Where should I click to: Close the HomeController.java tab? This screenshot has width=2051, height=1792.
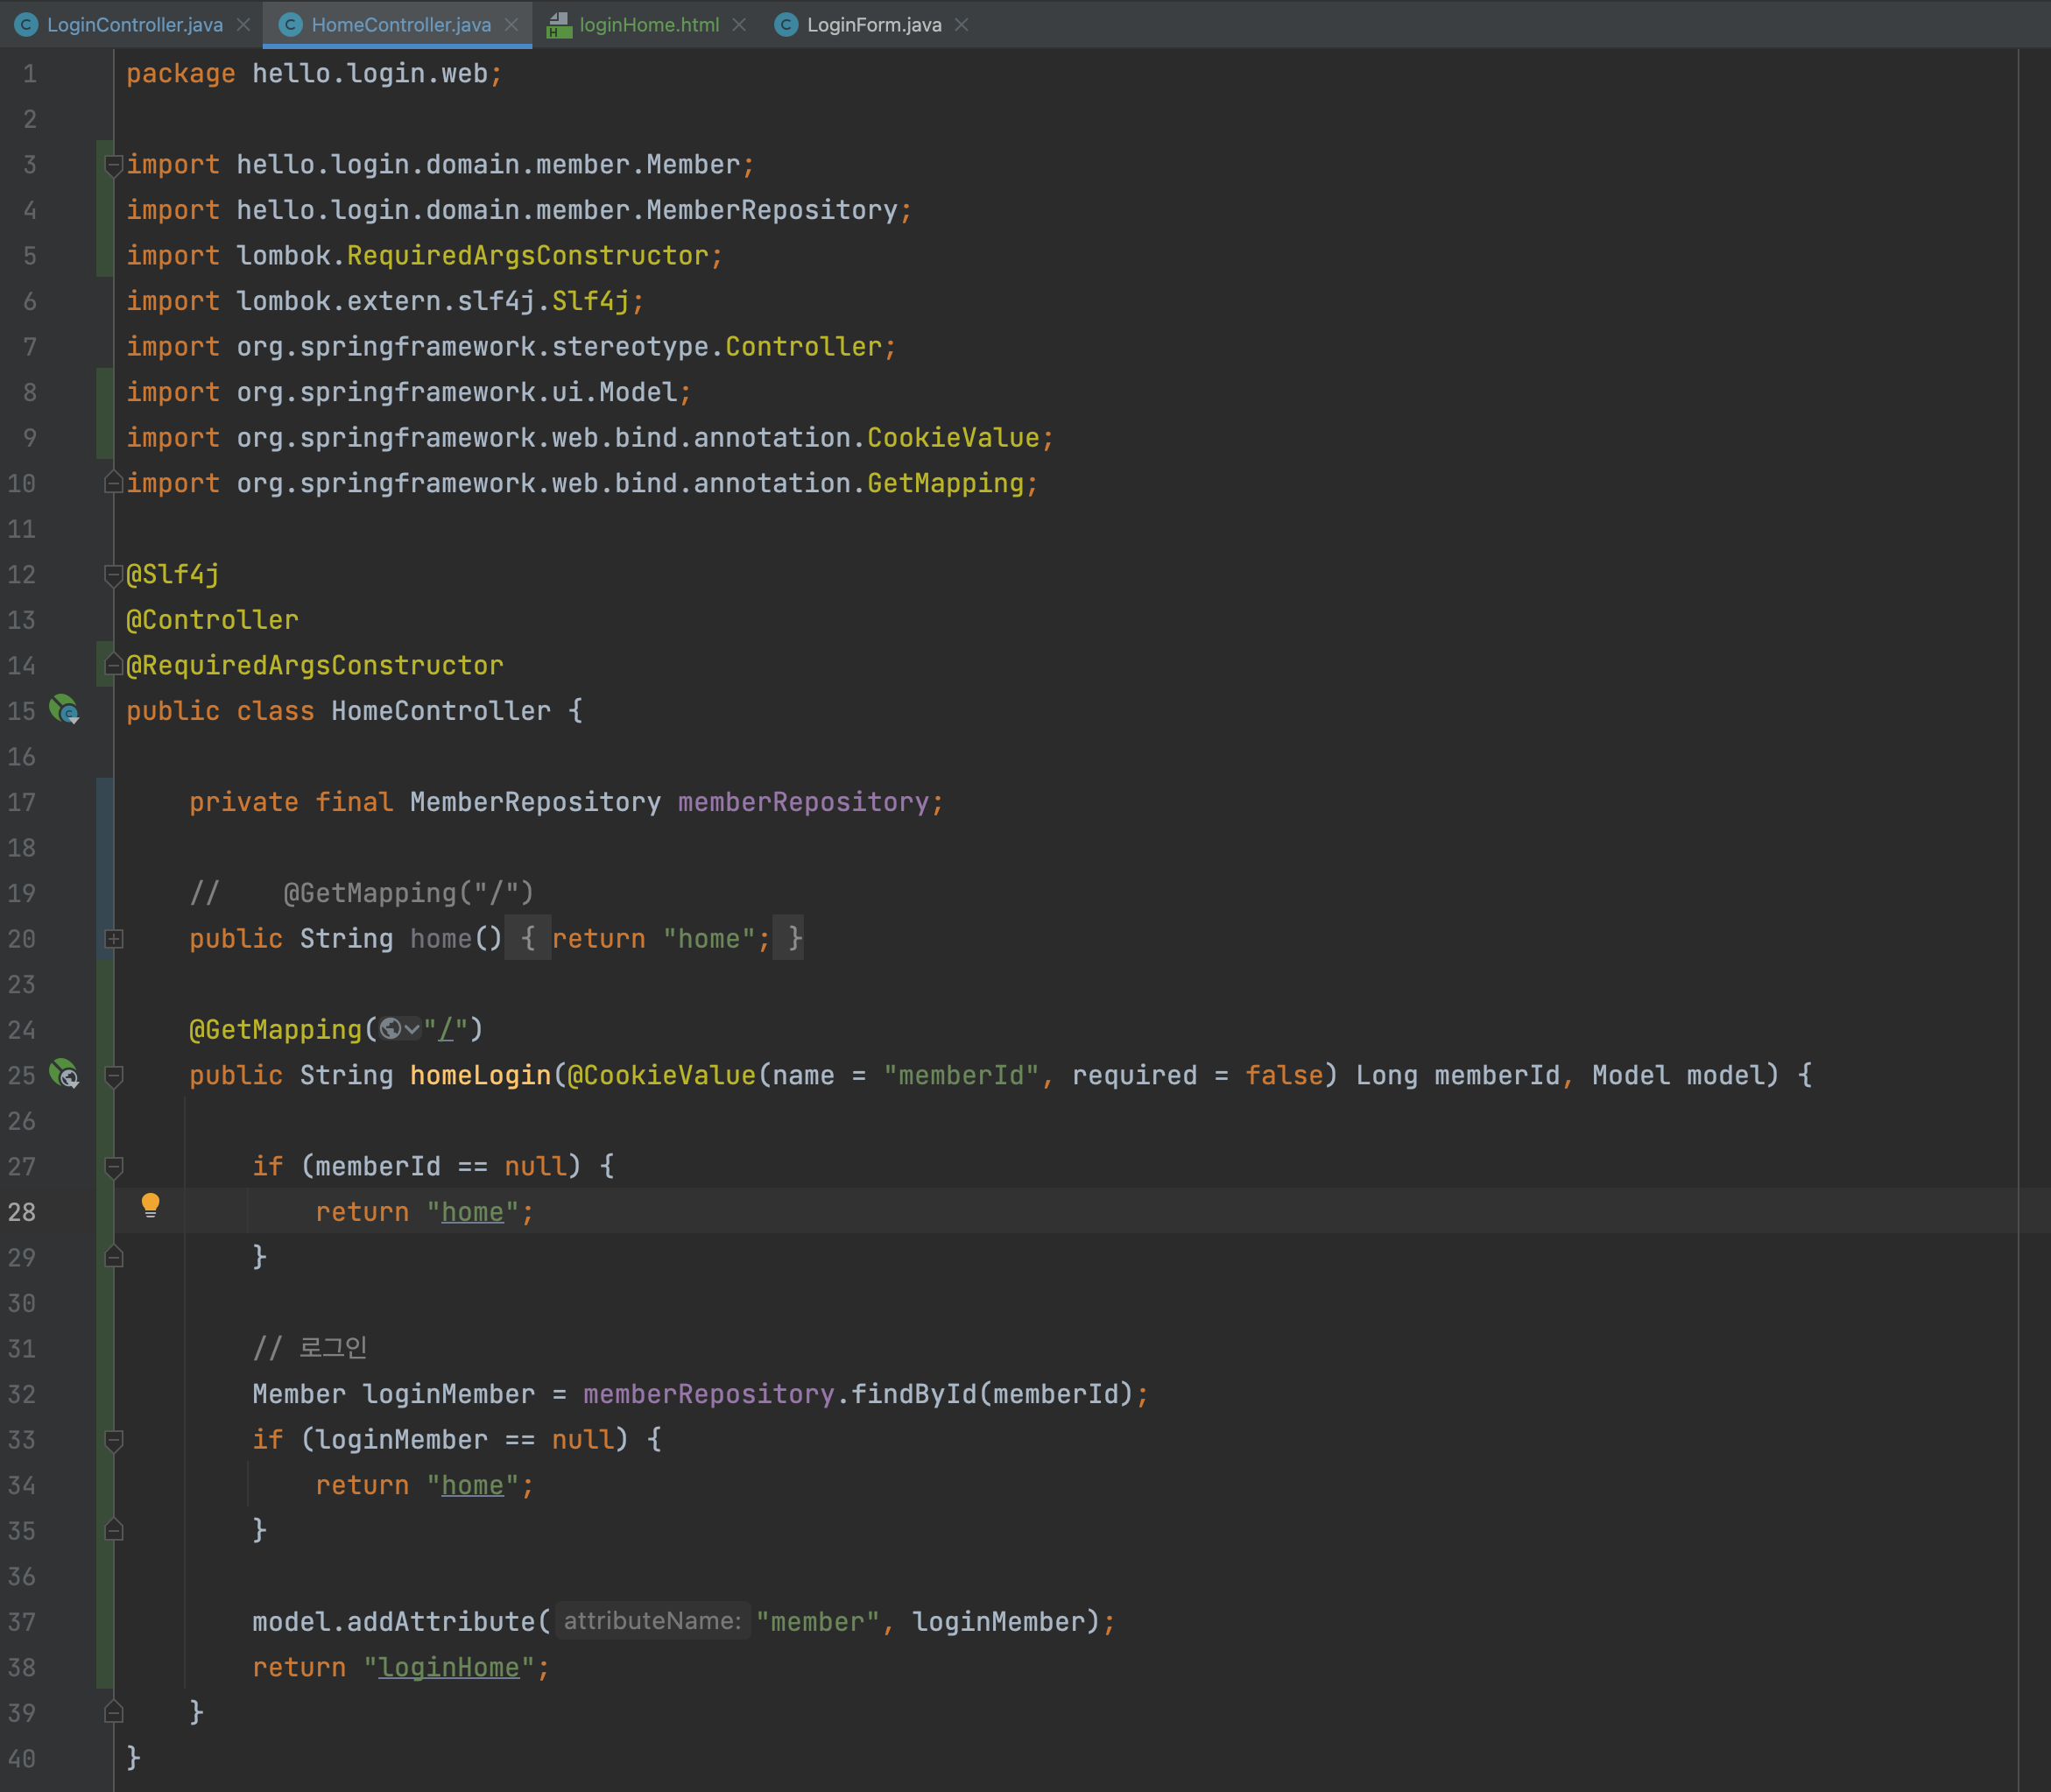pos(512,25)
